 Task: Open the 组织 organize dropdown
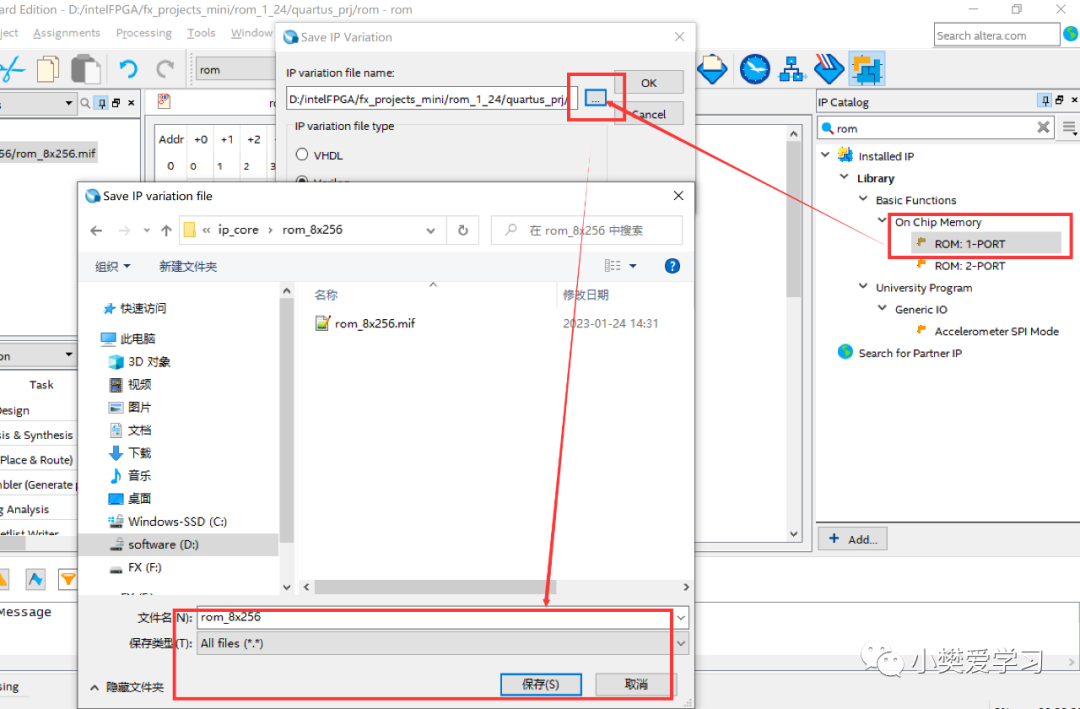tap(112, 267)
